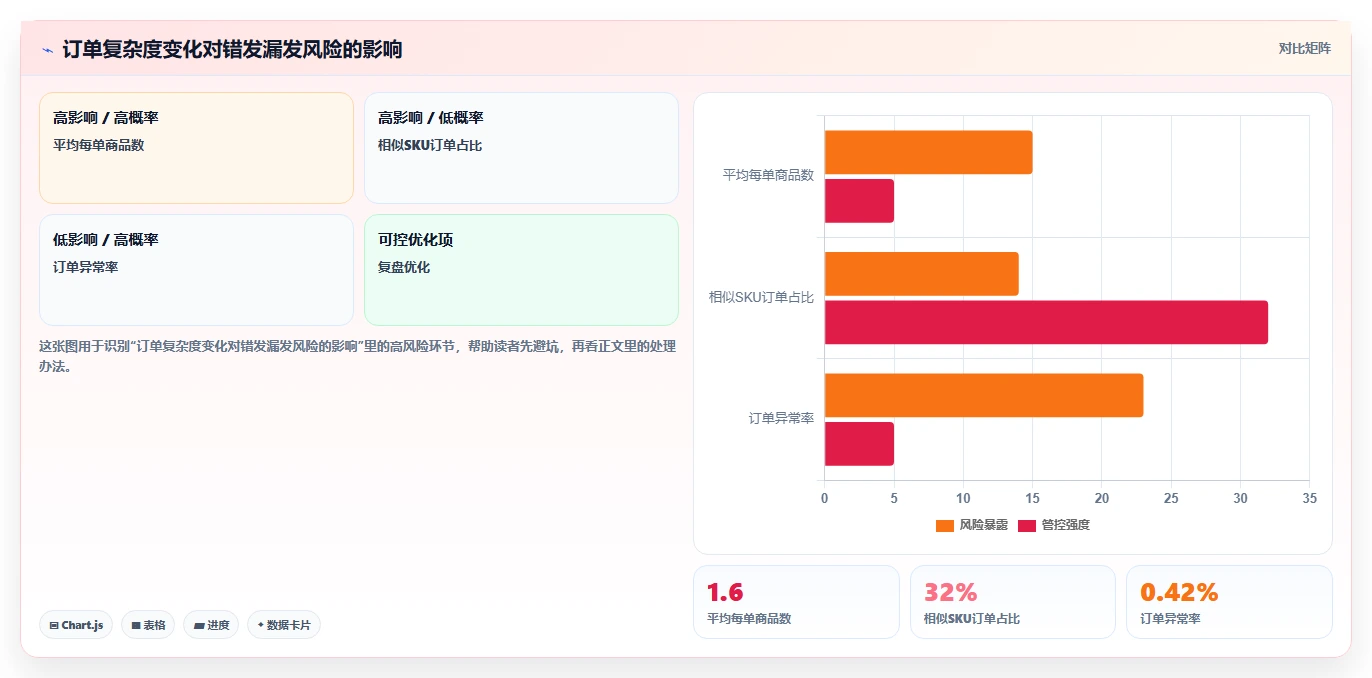Select the 高影响 / 高概率 card

pyautogui.click(x=196, y=148)
